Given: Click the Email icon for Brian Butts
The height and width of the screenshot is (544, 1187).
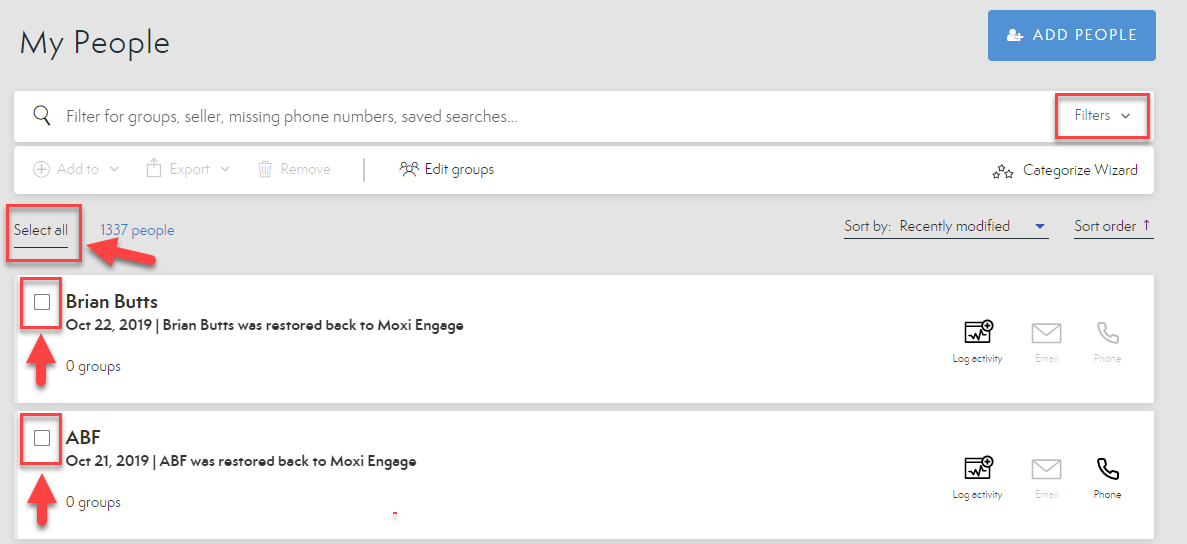Looking at the screenshot, I should point(1046,333).
